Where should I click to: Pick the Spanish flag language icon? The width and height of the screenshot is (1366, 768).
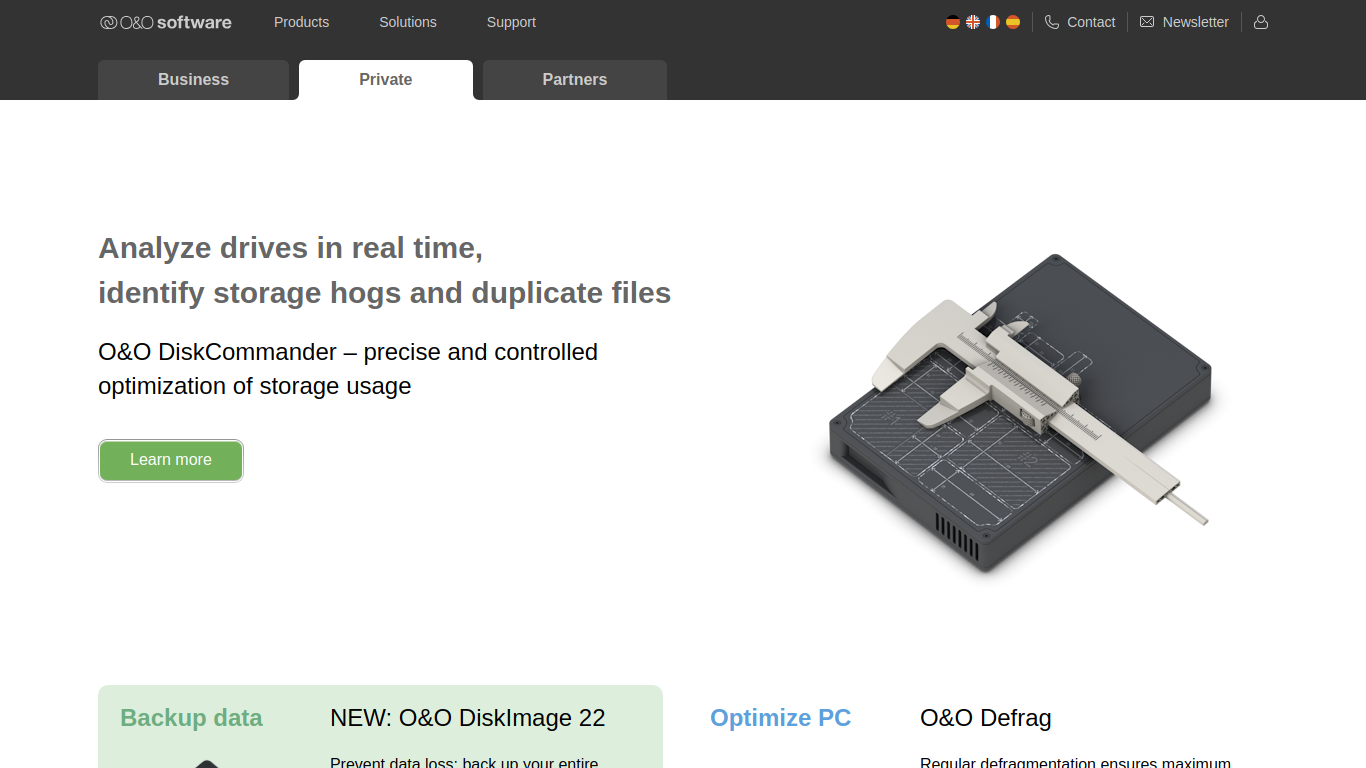pyautogui.click(x=1013, y=22)
